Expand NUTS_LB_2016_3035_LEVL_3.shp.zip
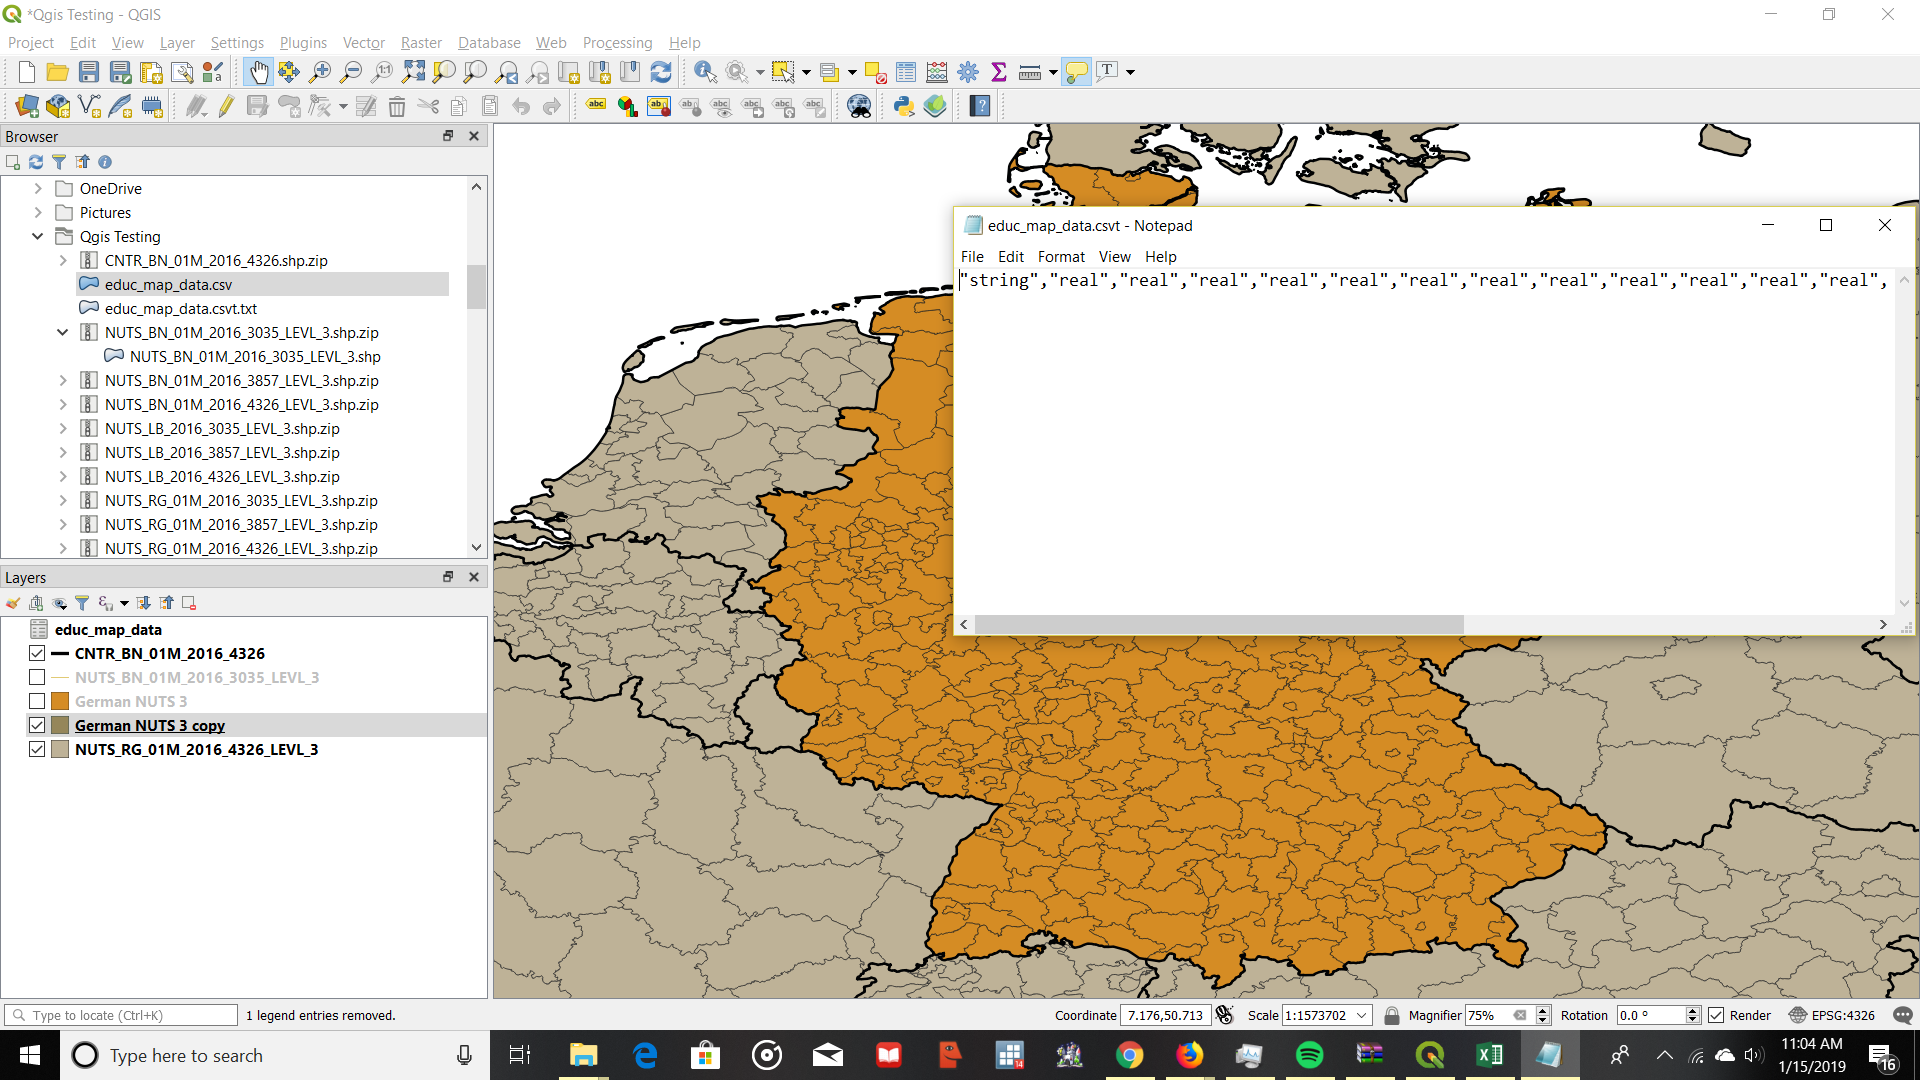Viewport: 1920px width, 1080px height. 63,428
